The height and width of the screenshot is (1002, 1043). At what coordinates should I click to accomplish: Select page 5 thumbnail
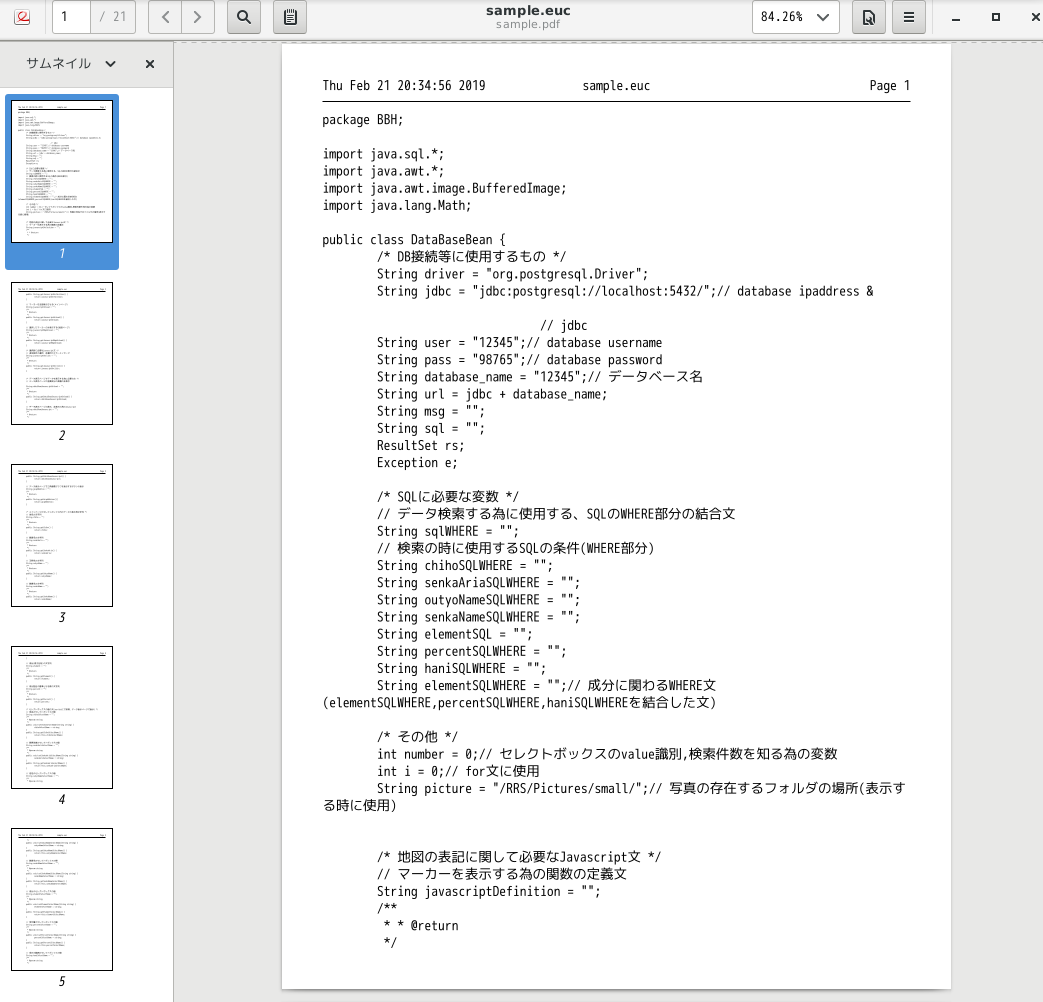pos(62,900)
